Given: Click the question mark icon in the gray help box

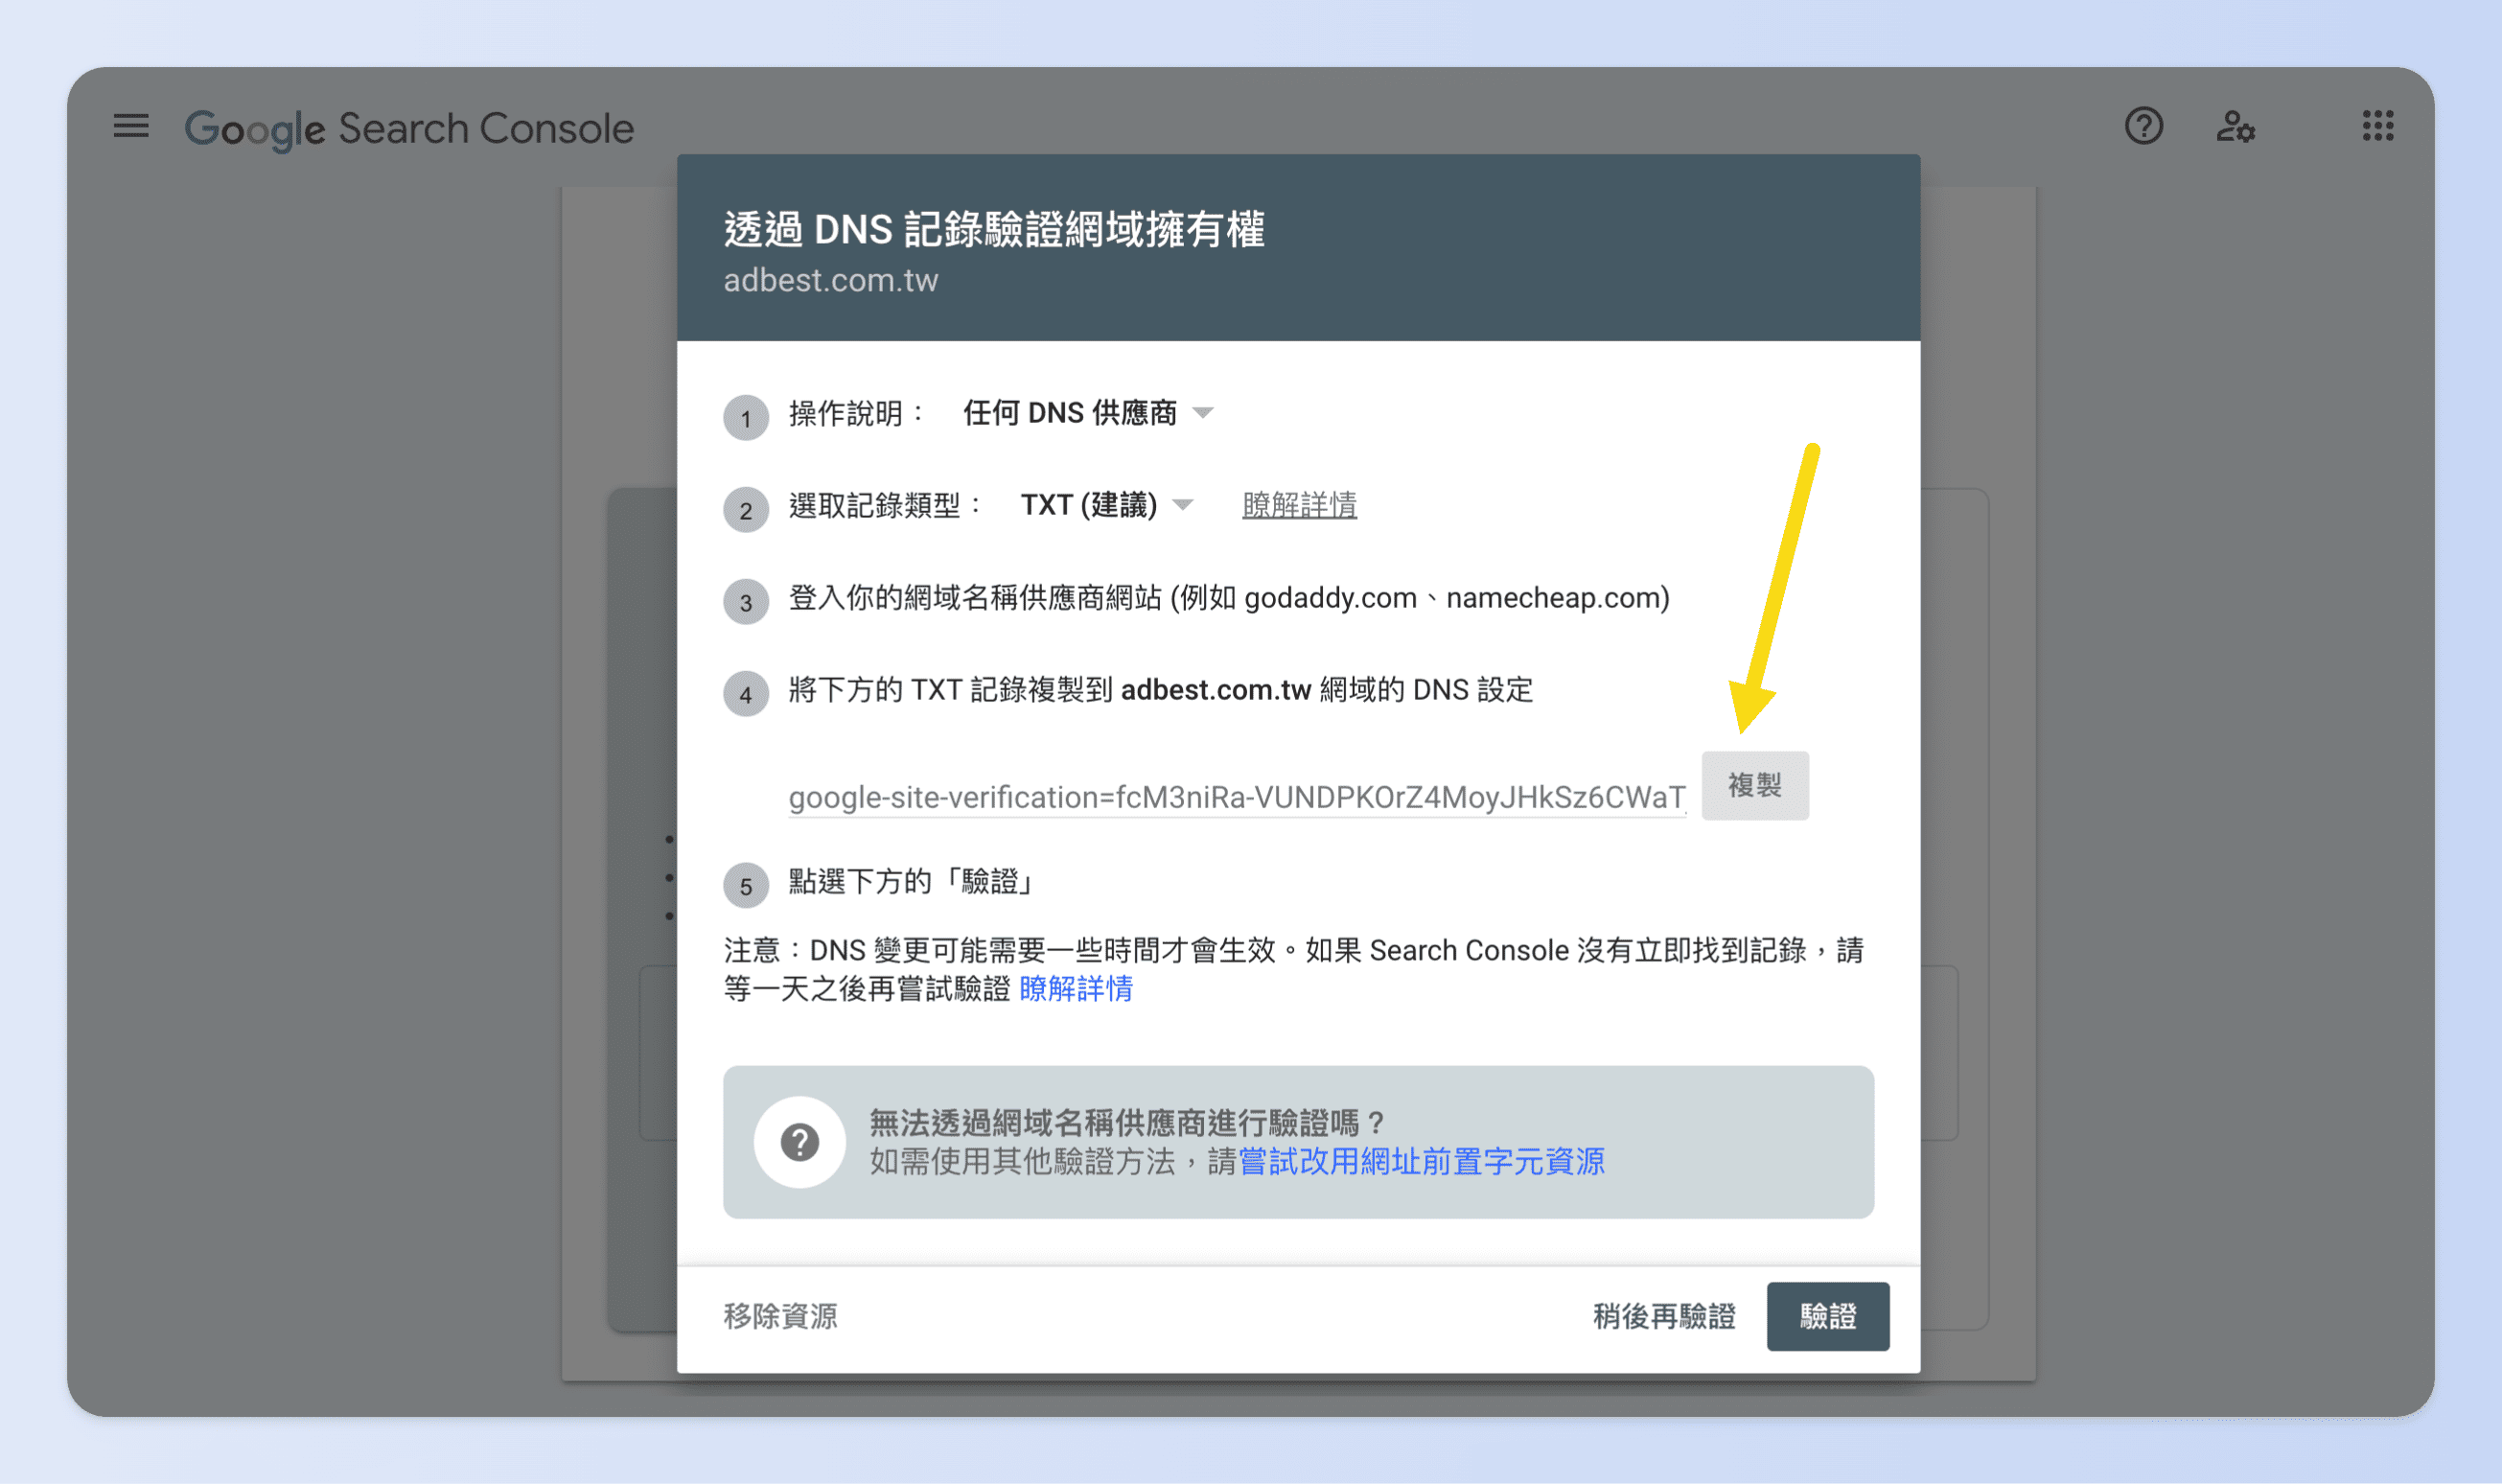Looking at the screenshot, I should 799,1142.
